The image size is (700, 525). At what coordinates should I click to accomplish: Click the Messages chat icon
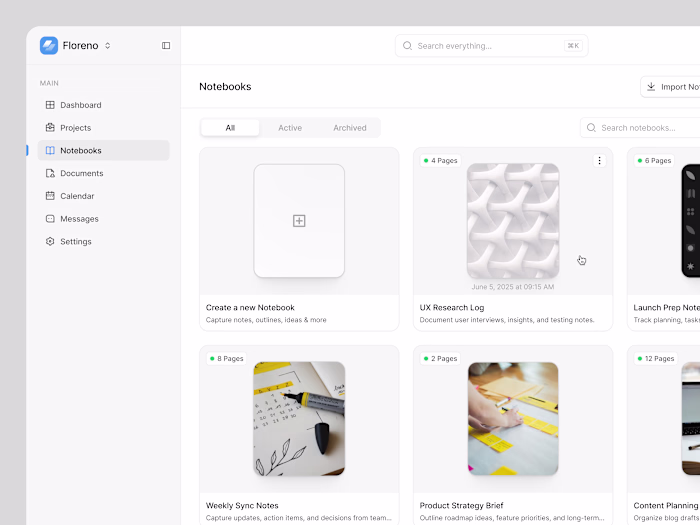50,219
